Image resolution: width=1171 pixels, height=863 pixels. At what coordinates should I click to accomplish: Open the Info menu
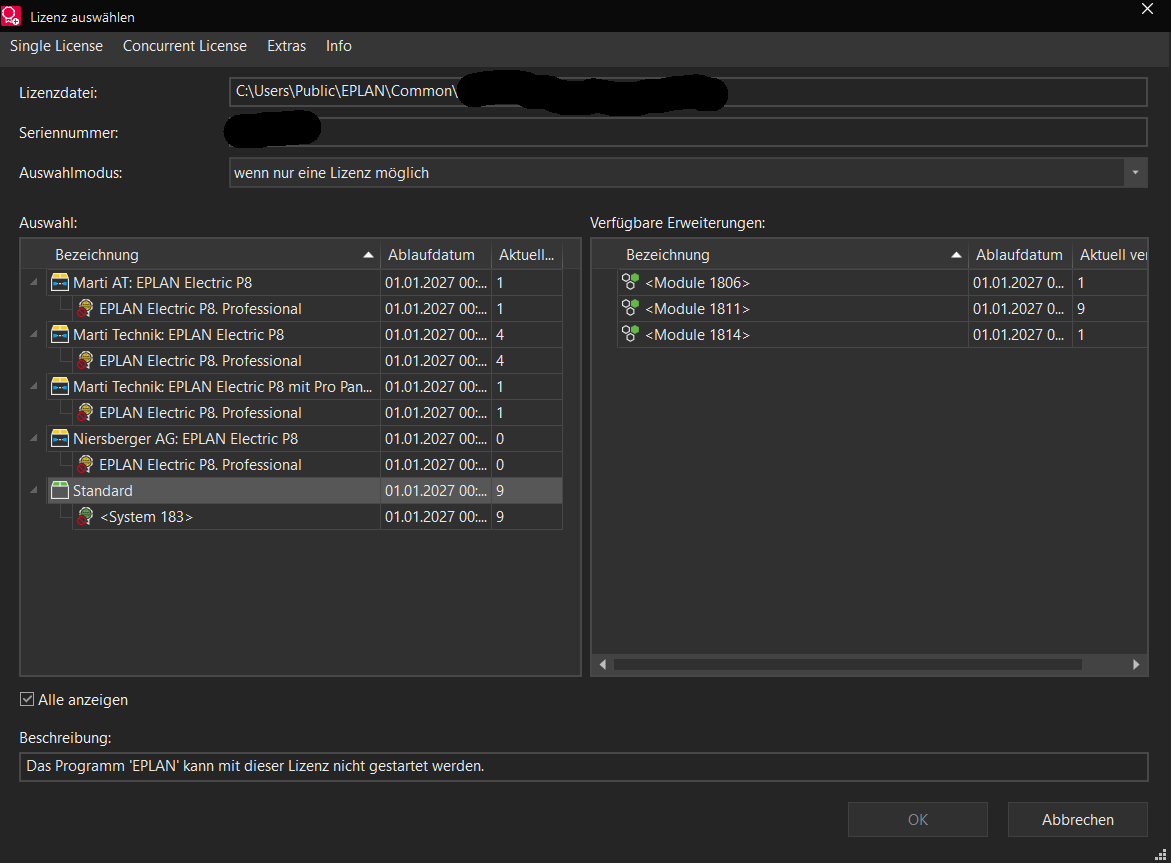pos(338,46)
